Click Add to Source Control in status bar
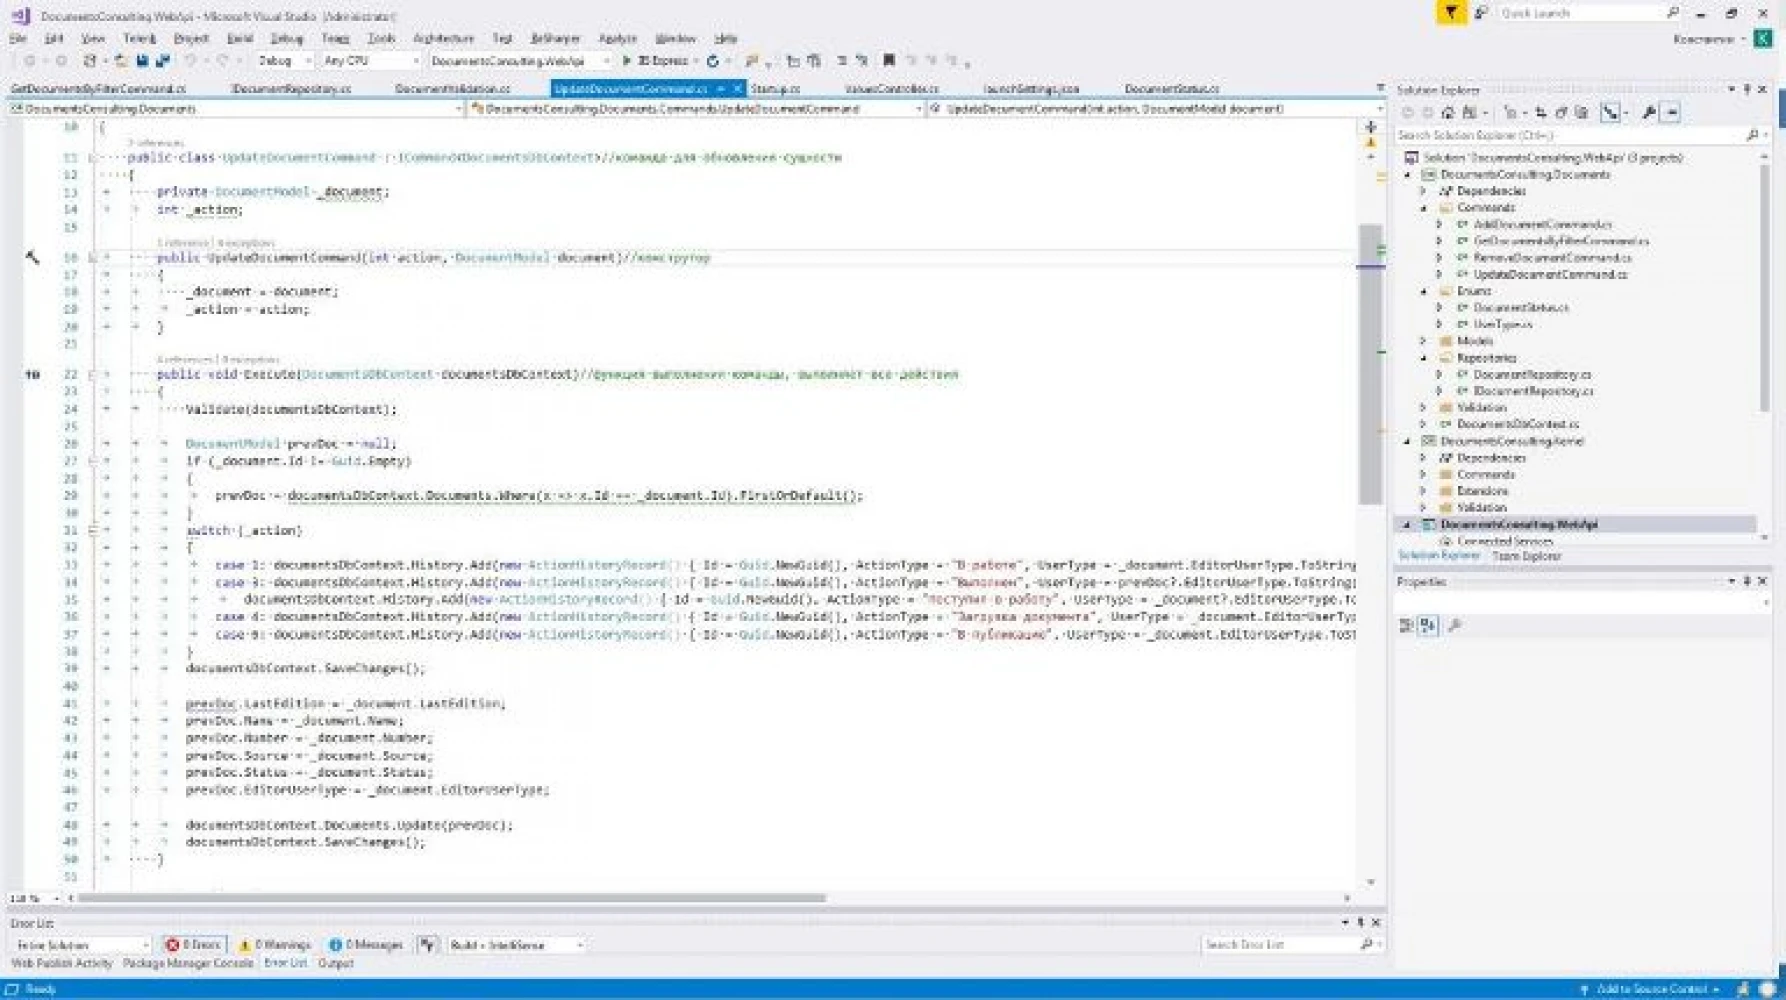1786x1000 pixels. coord(1651,989)
